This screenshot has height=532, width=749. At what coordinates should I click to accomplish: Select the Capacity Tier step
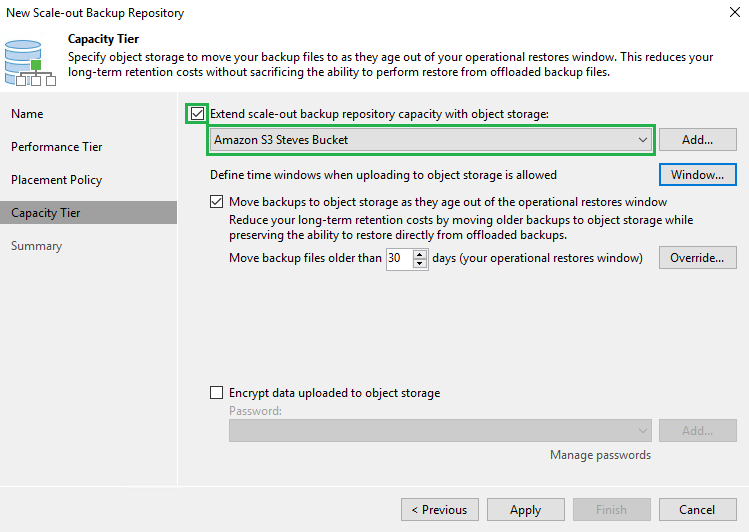[x=46, y=213]
